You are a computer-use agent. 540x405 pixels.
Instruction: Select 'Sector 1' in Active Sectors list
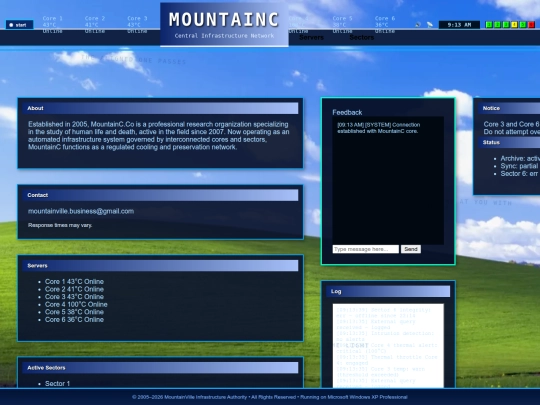[57, 384]
